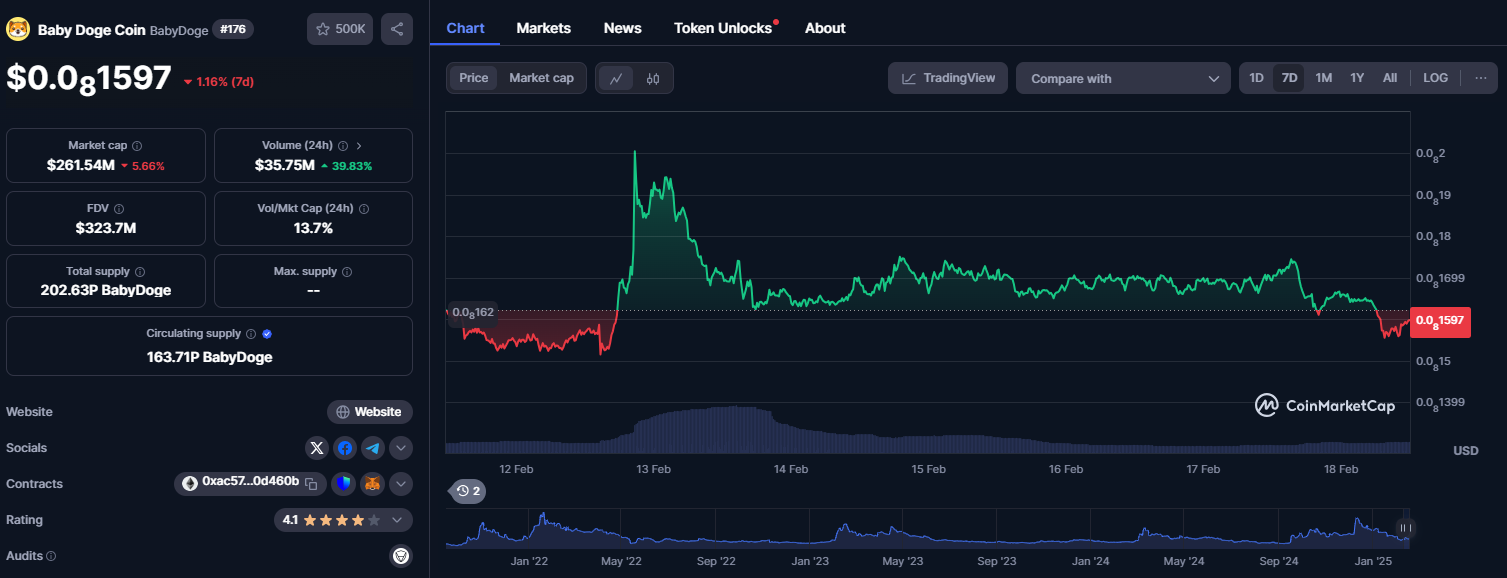Open the TradingView chart button

click(948, 78)
